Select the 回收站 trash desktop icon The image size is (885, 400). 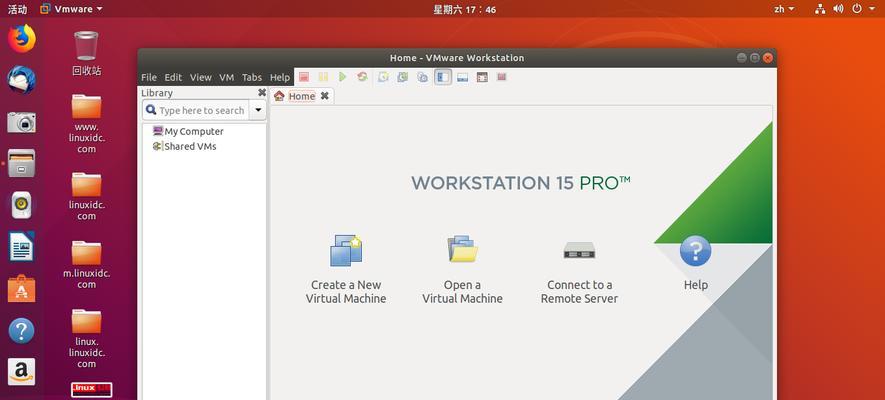pyautogui.click(x=86, y=54)
